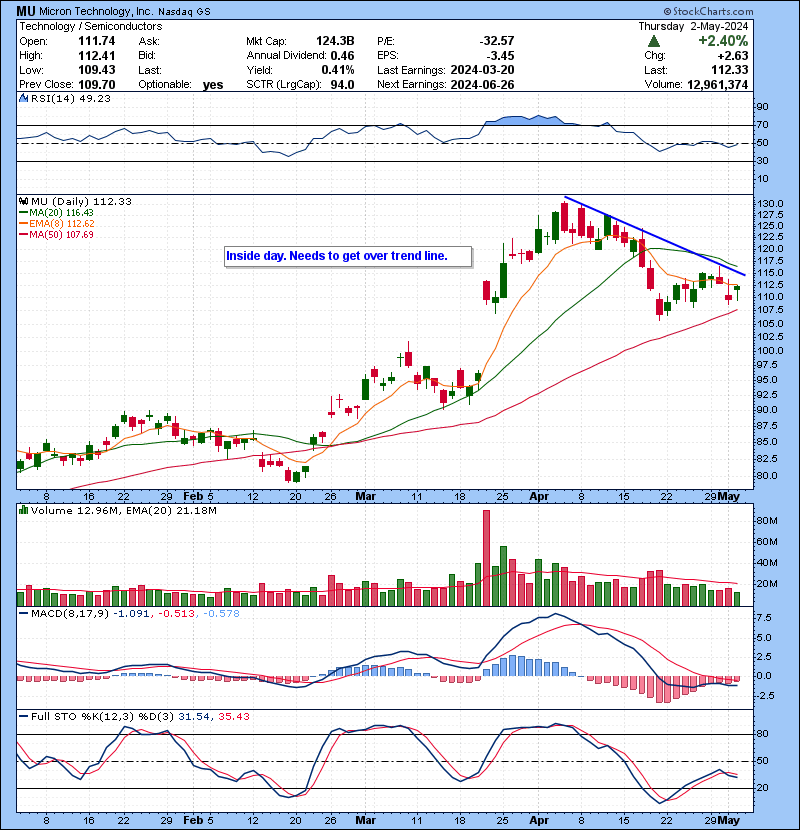
Task: Select the MU ticker symbol in the header
Action: click(26, 11)
